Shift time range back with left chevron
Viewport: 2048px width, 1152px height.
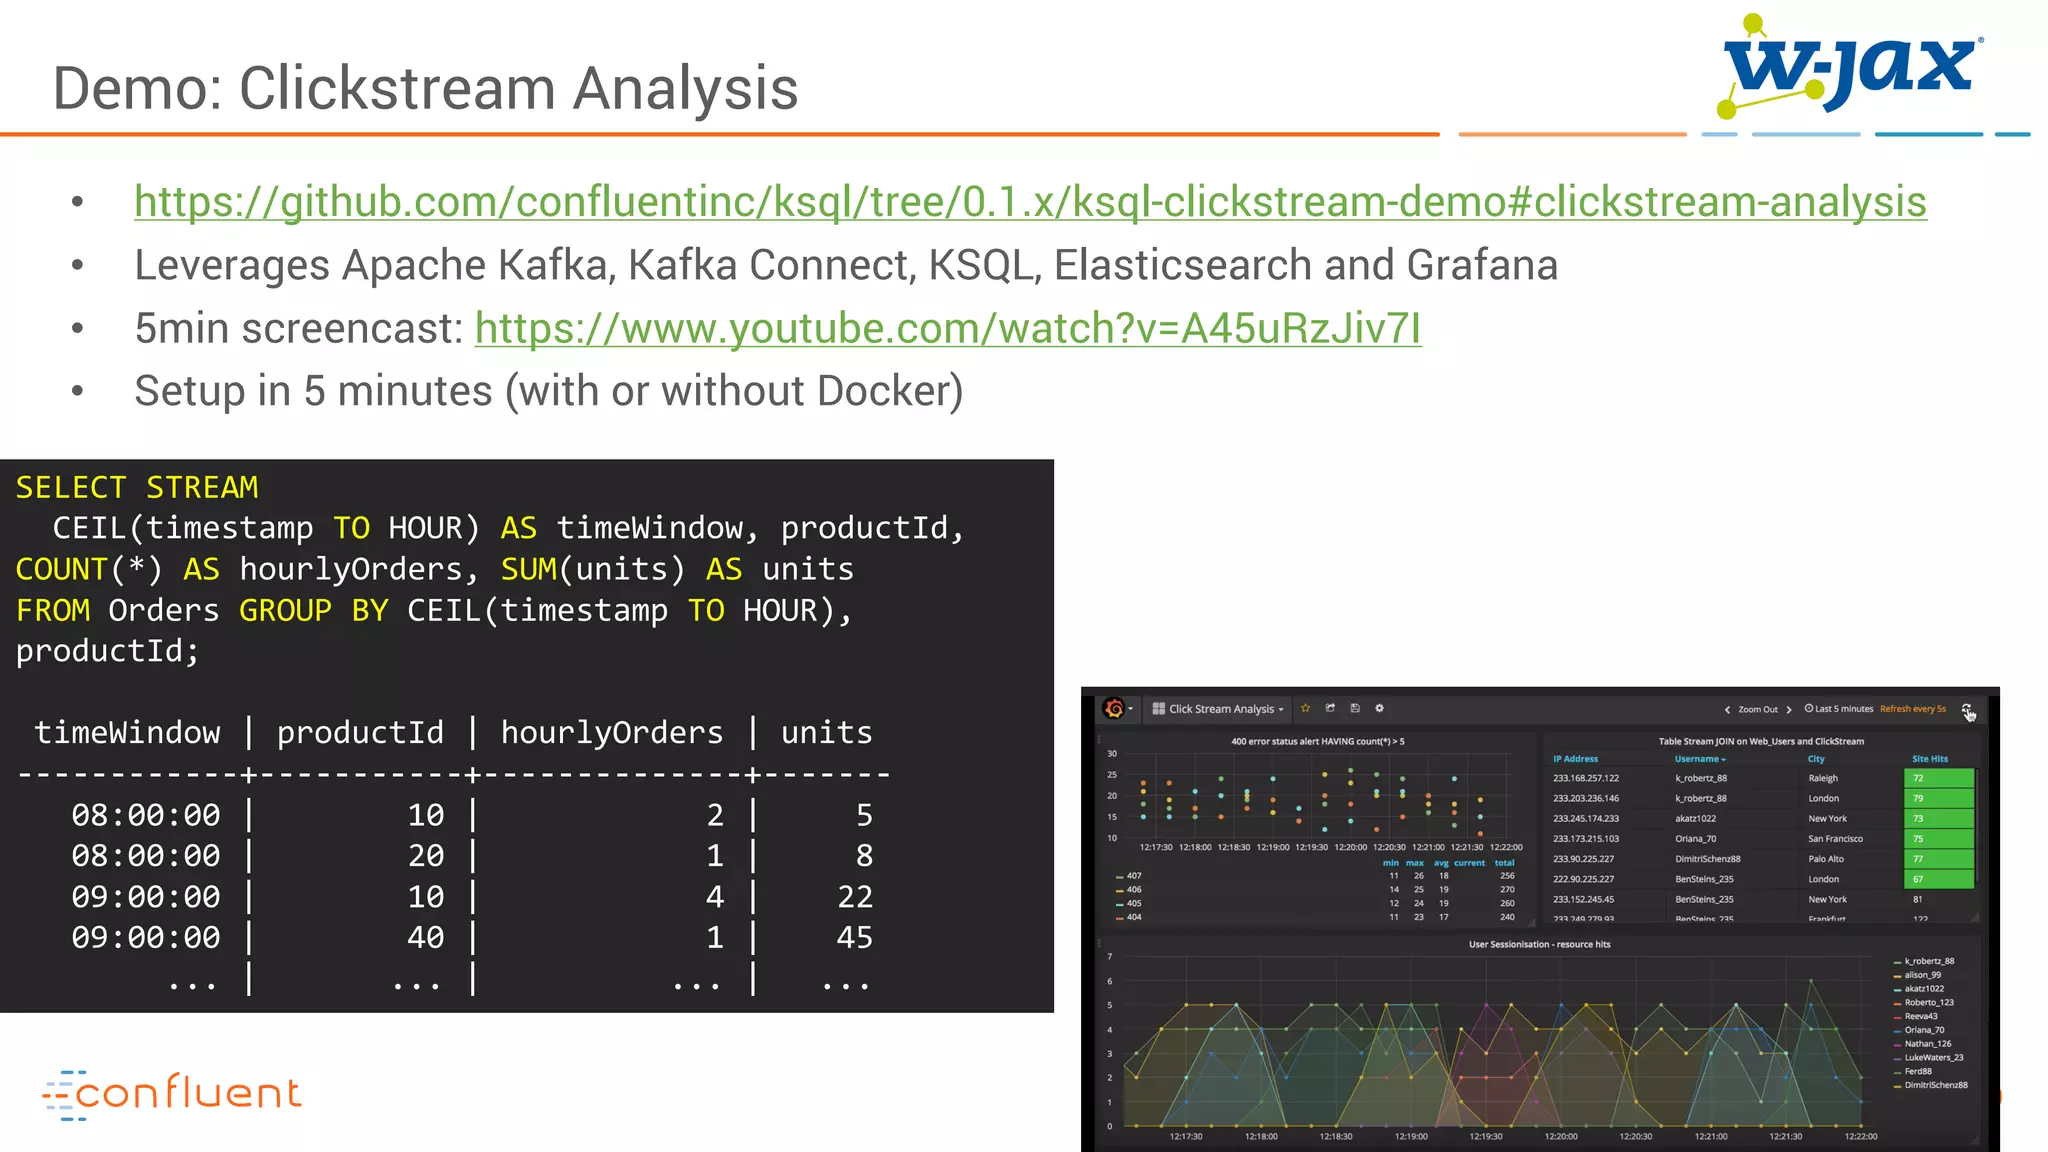click(1727, 710)
